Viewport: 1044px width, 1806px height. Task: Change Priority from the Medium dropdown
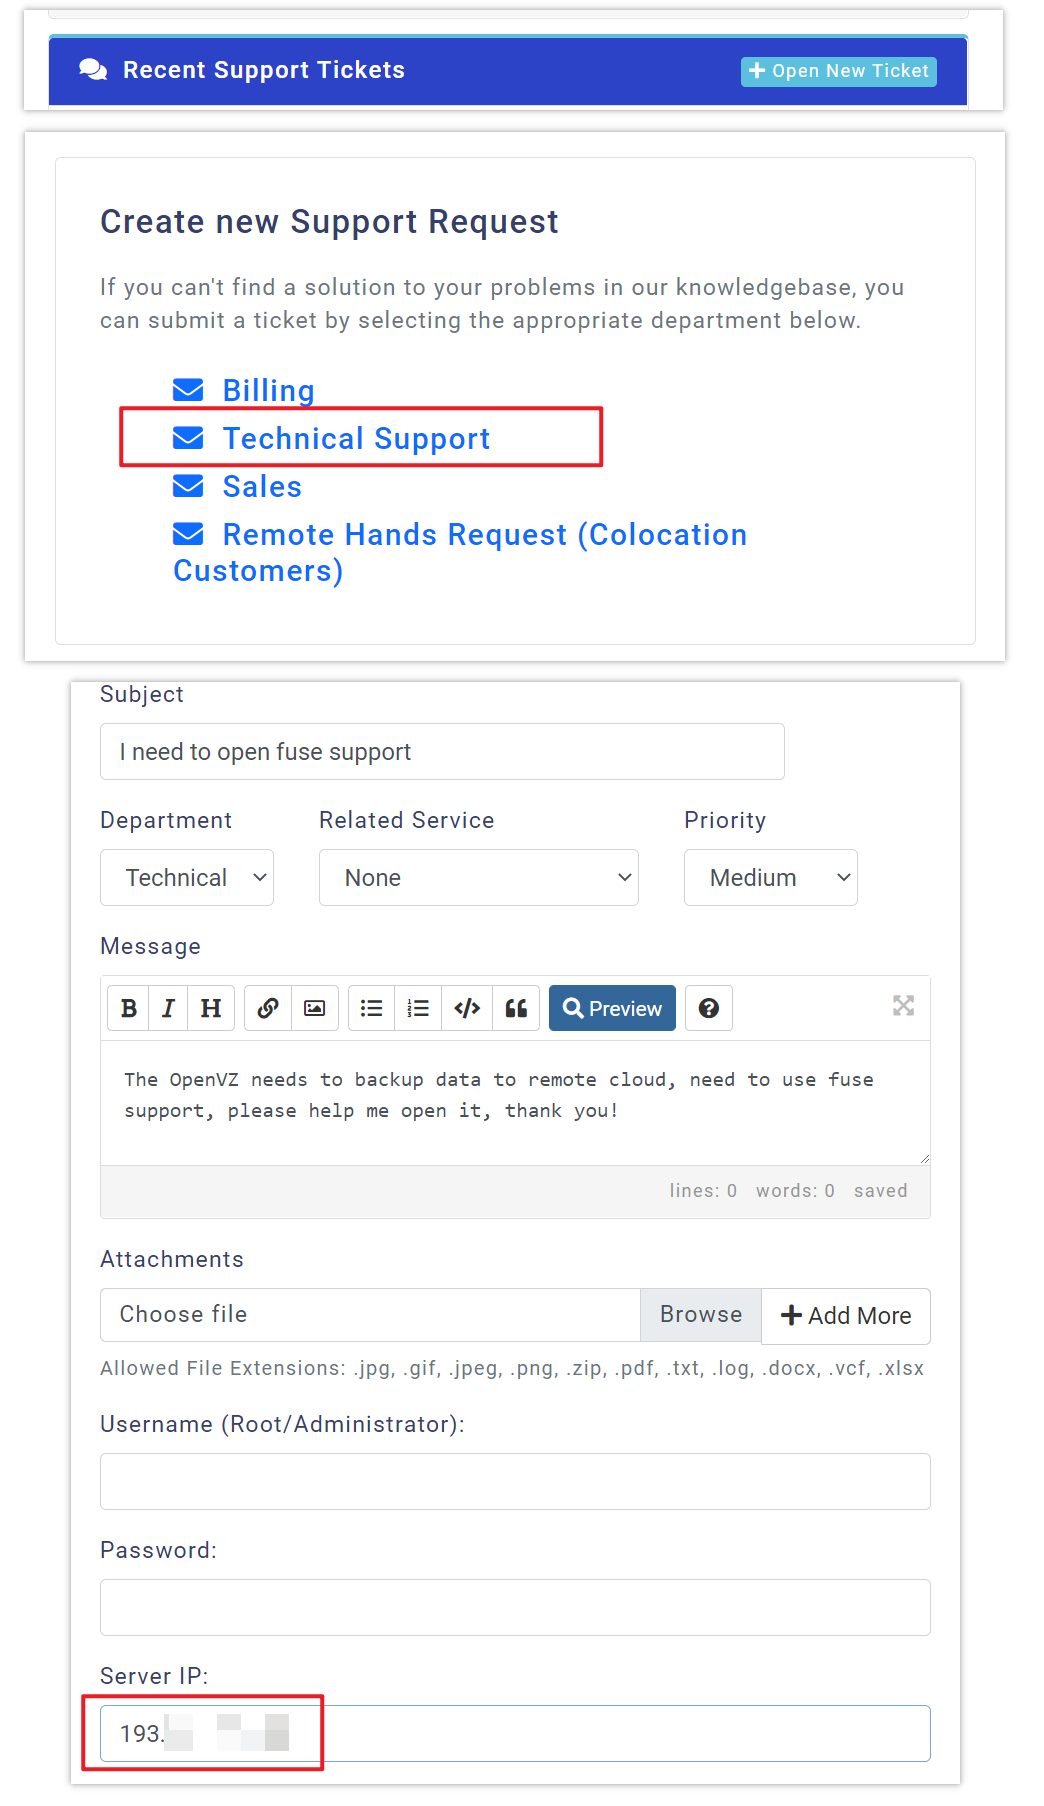(x=770, y=878)
